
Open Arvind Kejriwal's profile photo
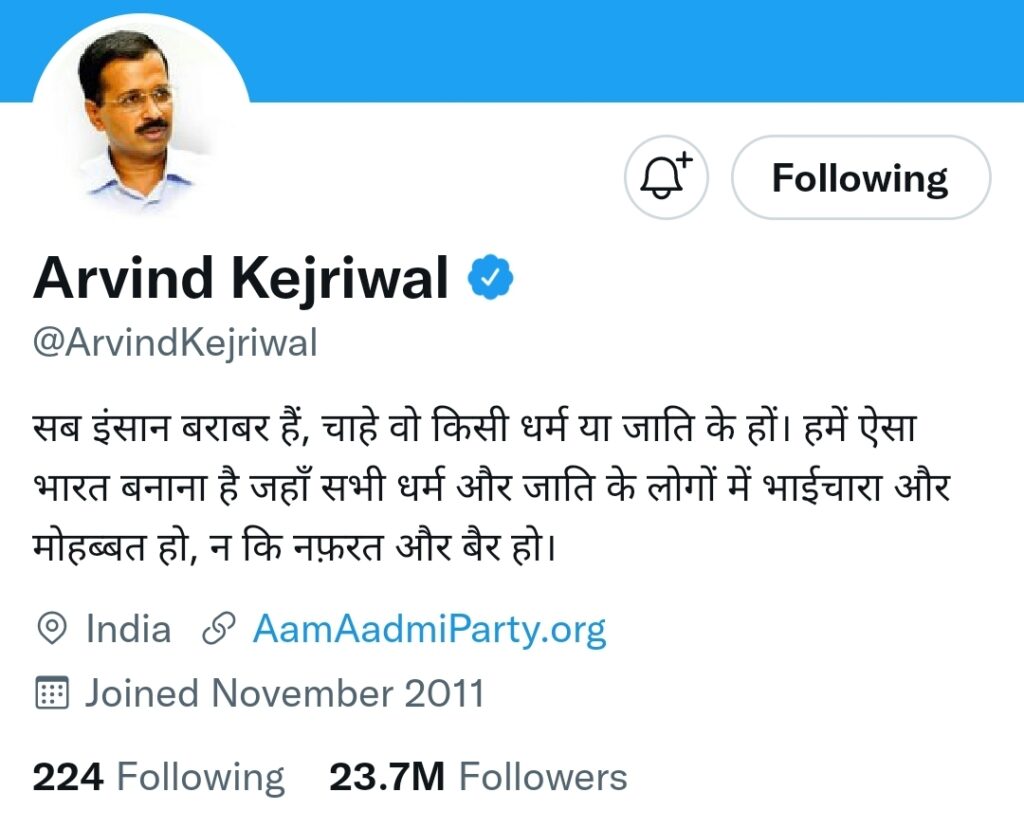140,115
